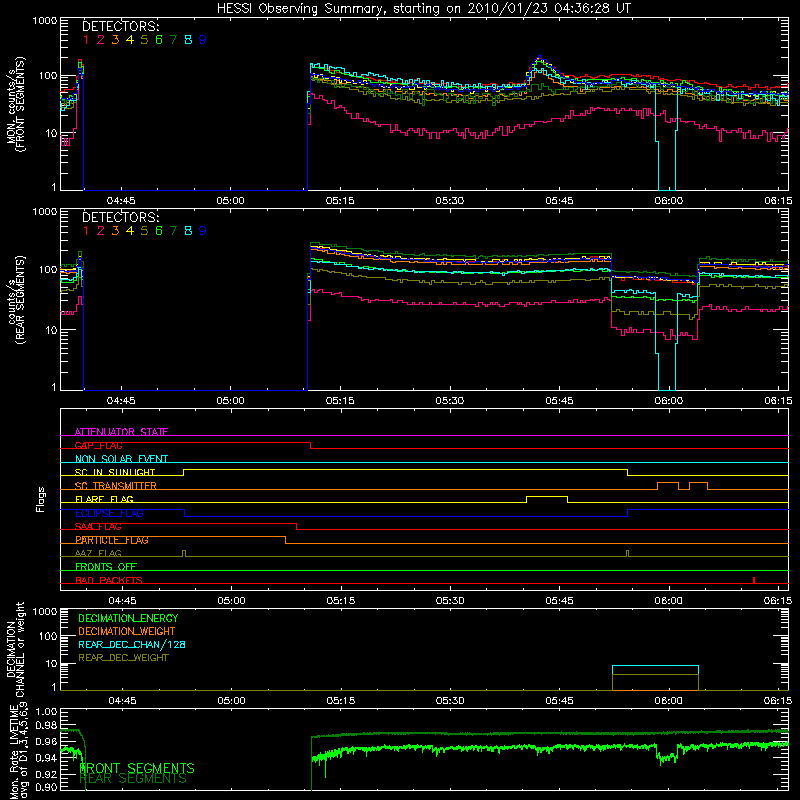This screenshot has height=800, width=800.
Task: Click the FLARE_FLAG label
Action: pyautogui.click(x=104, y=499)
